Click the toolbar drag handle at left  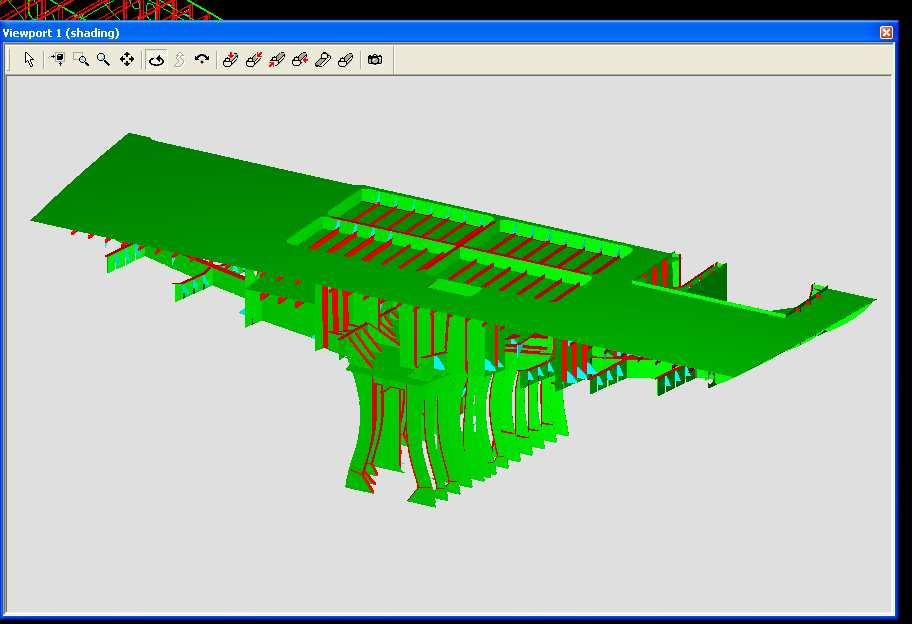coord(9,59)
